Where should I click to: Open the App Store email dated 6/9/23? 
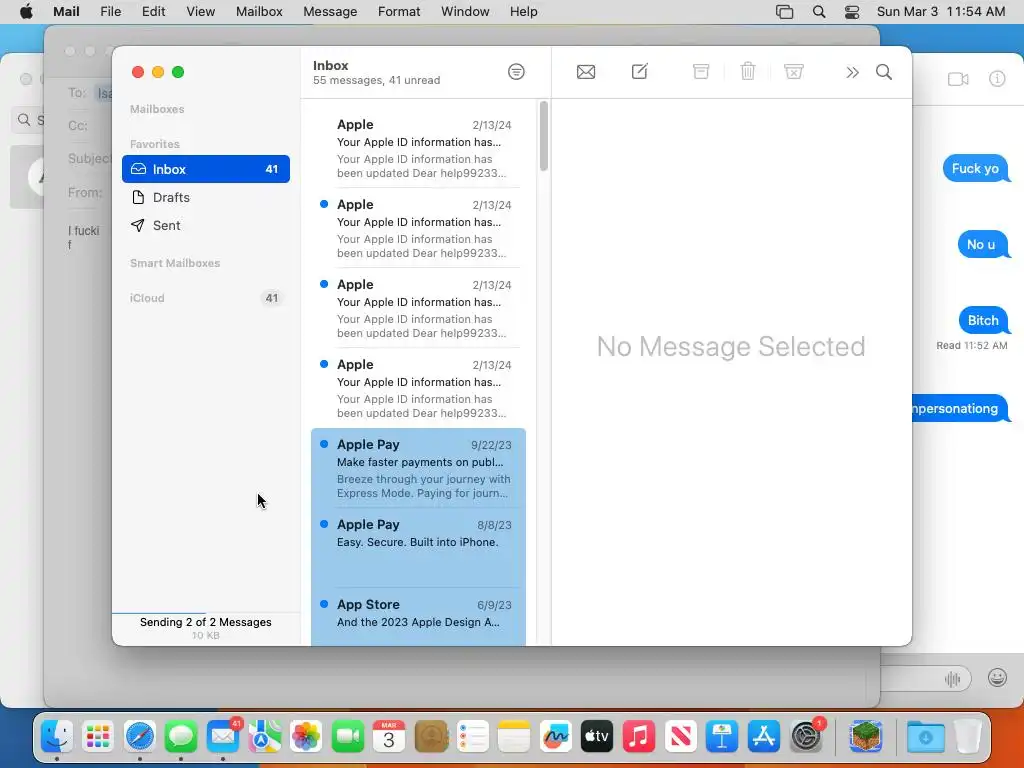[x=419, y=616]
